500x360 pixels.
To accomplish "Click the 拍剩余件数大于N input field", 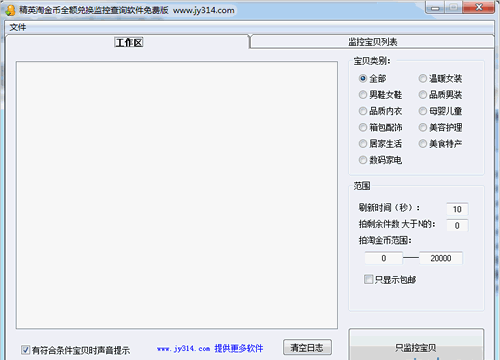I will [x=457, y=225].
